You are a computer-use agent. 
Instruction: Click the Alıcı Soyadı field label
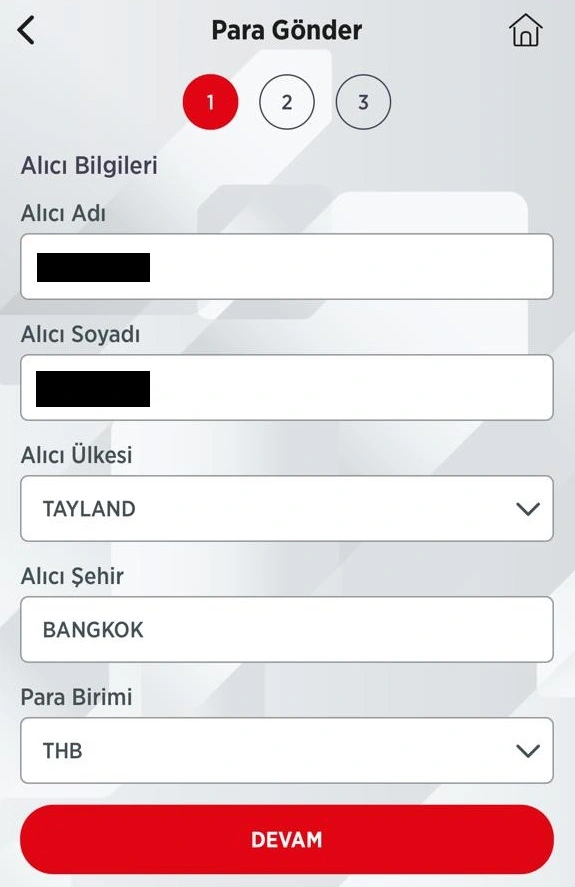(80, 334)
